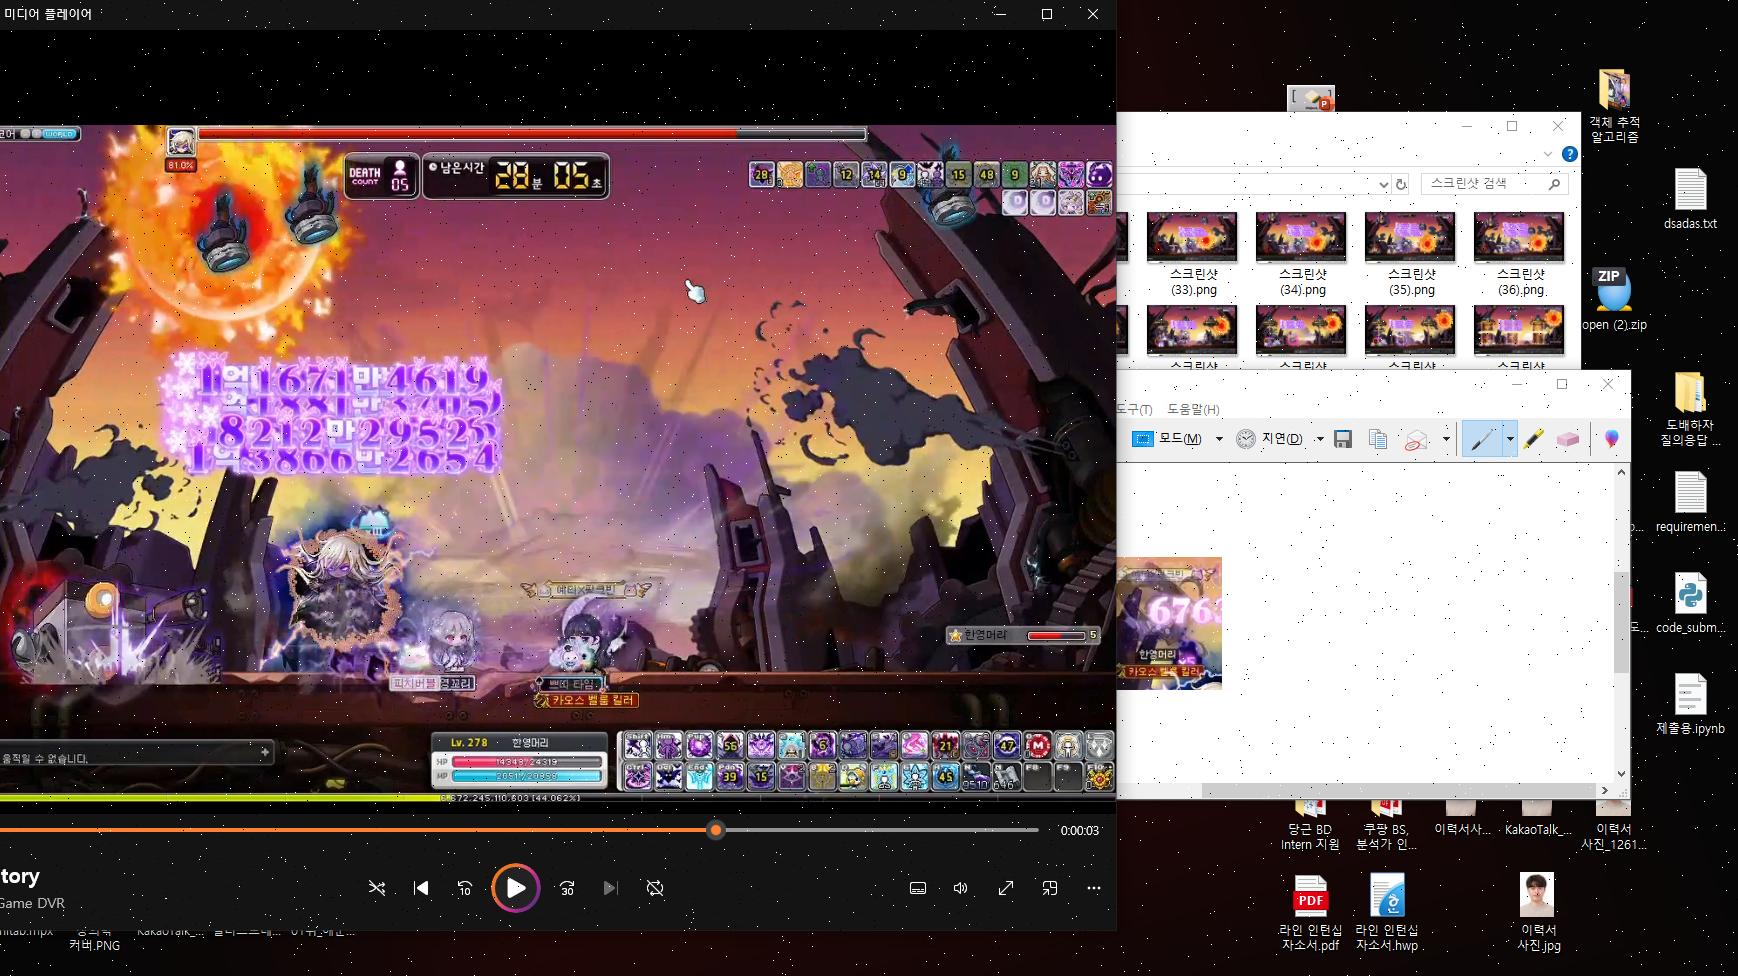Screen dimensions: 1738x976
Task: Open the Help menu in Snipping Tool
Action: coord(1193,409)
